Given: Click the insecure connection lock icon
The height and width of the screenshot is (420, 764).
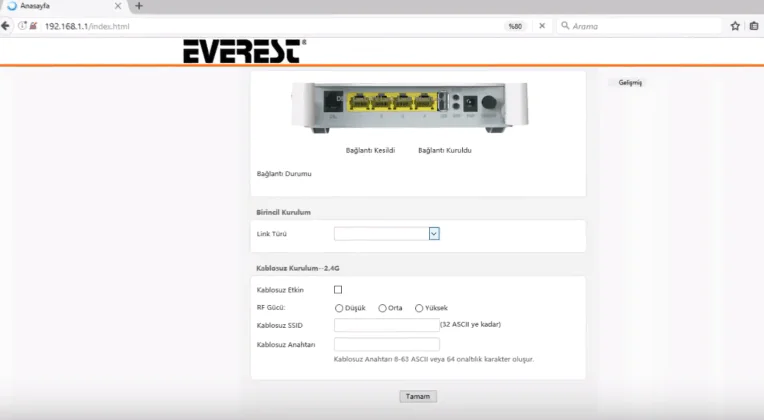Looking at the screenshot, I should click(33, 26).
